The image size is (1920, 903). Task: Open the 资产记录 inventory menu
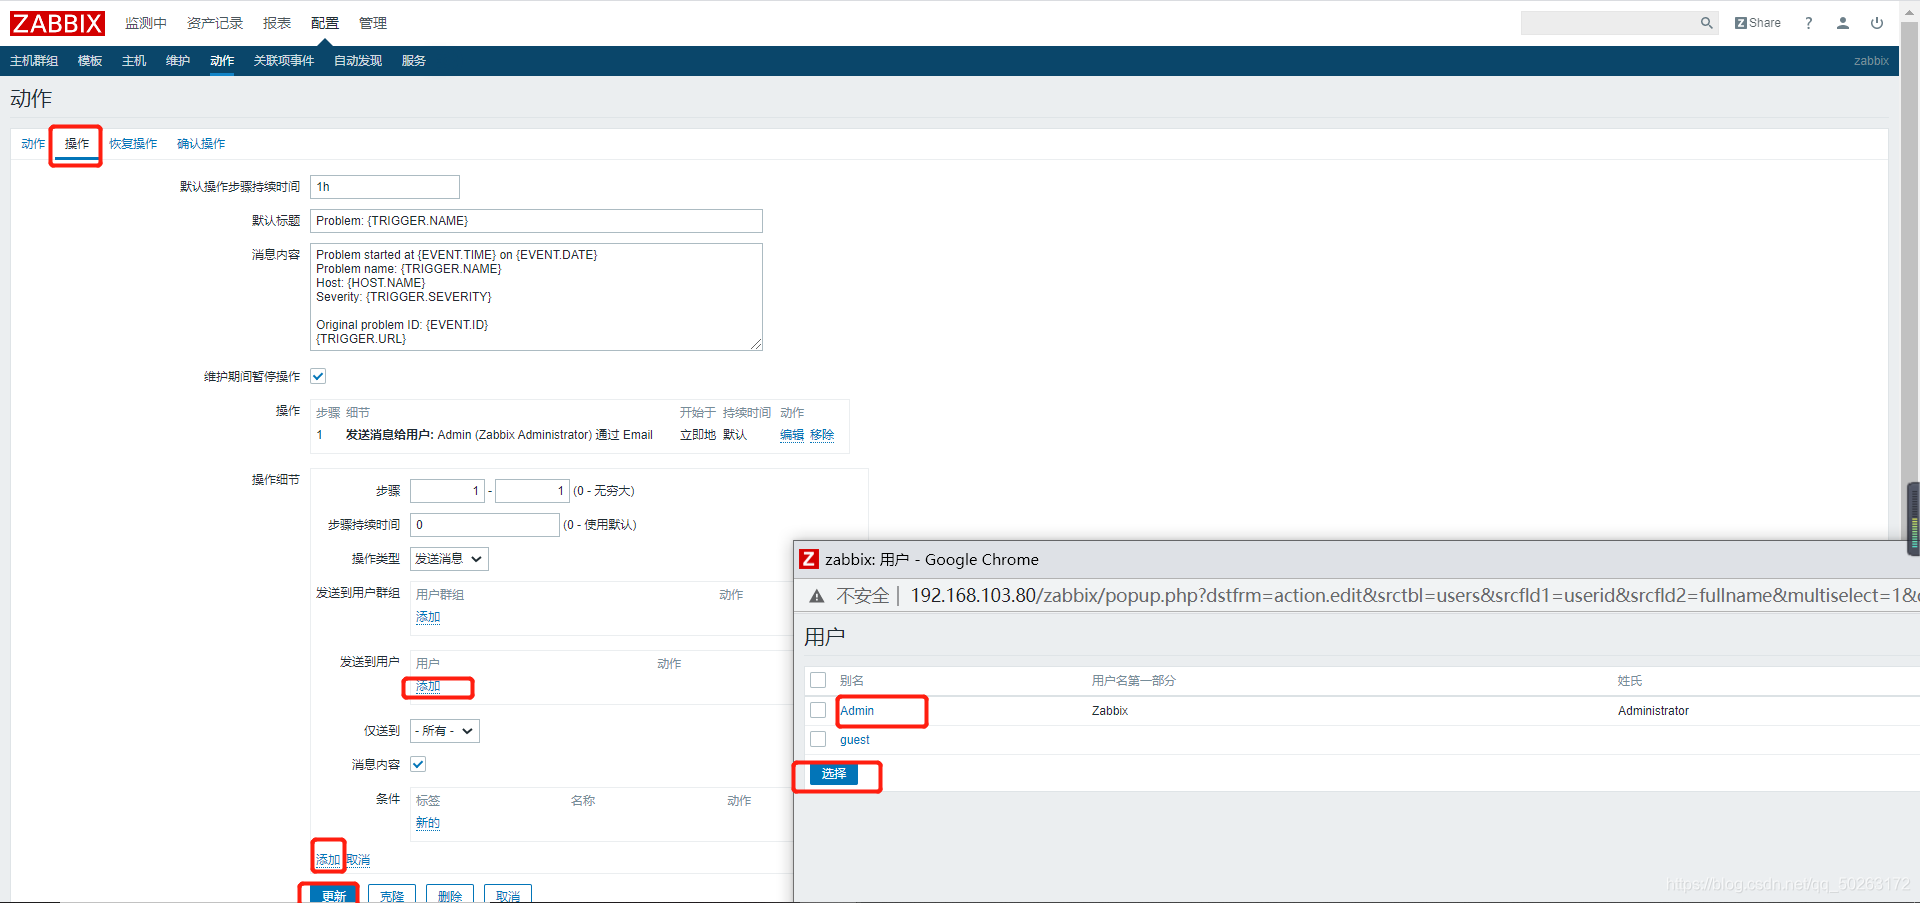(x=215, y=23)
